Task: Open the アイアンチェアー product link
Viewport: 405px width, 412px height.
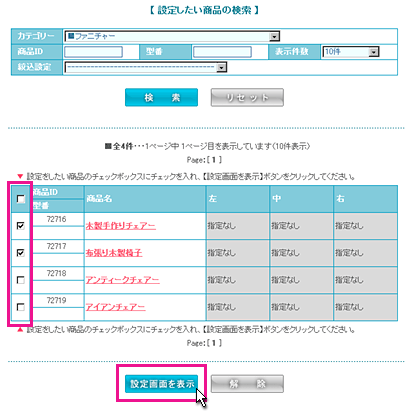Action: pyautogui.click(x=116, y=307)
